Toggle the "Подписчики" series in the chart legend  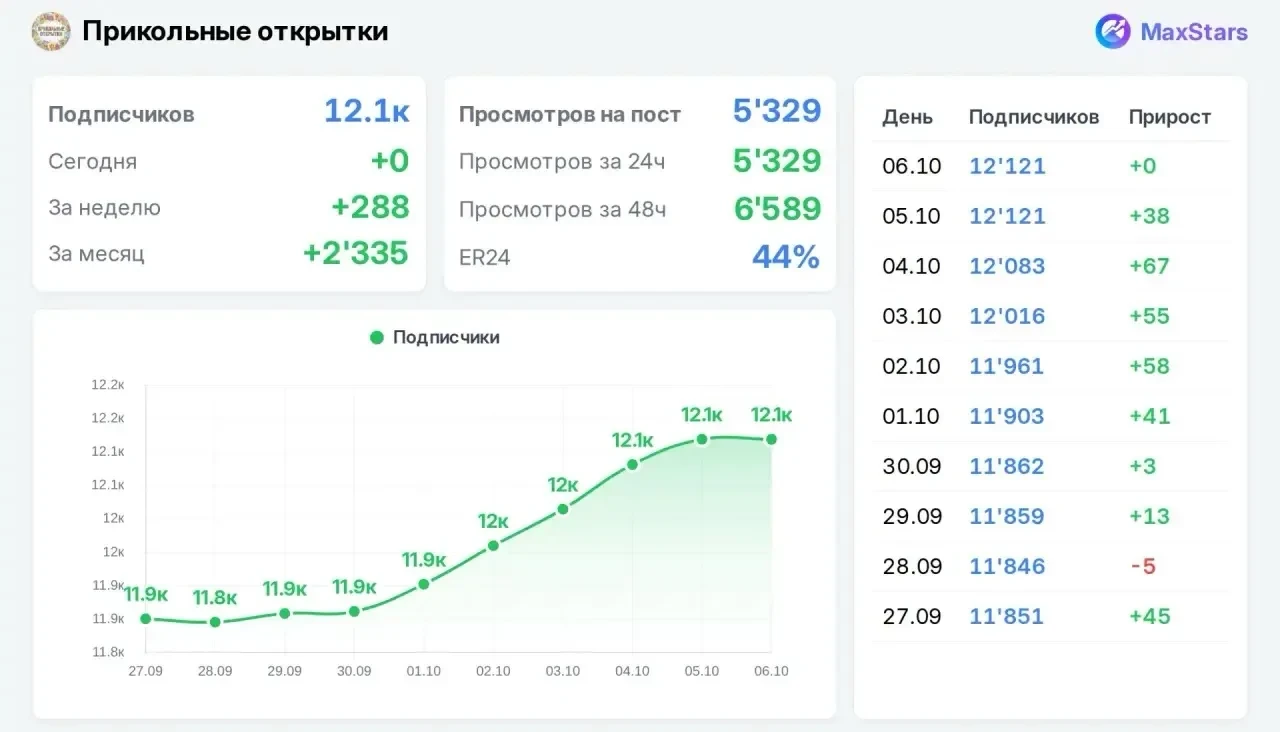(434, 337)
